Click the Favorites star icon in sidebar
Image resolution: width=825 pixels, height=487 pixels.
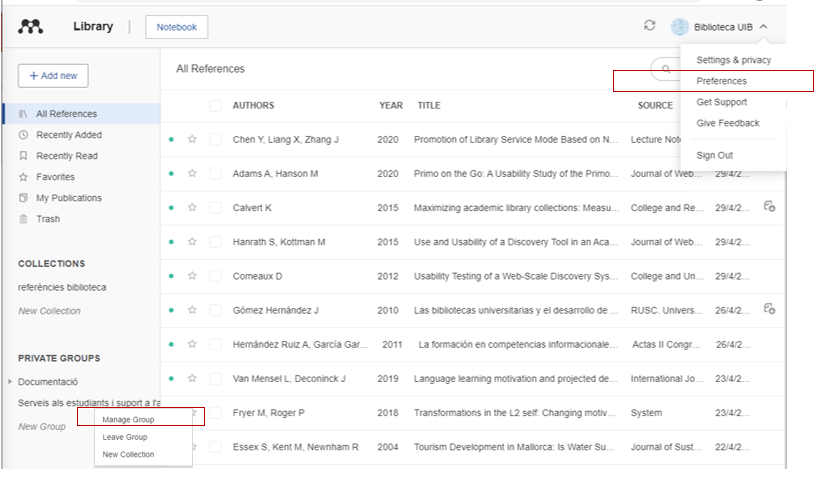tap(23, 177)
